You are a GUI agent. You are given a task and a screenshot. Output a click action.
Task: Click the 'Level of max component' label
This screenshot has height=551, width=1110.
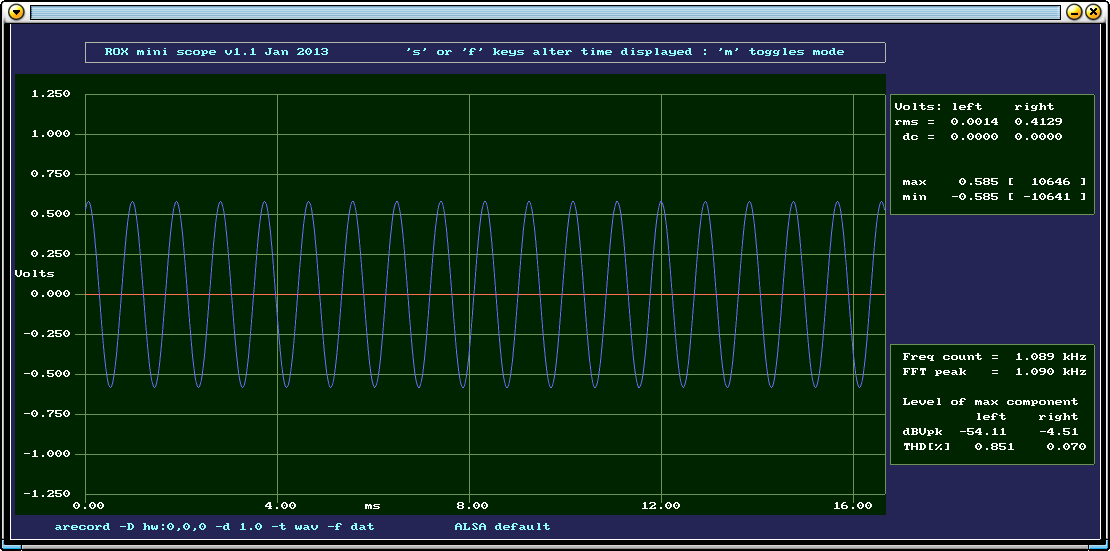click(x=990, y=402)
